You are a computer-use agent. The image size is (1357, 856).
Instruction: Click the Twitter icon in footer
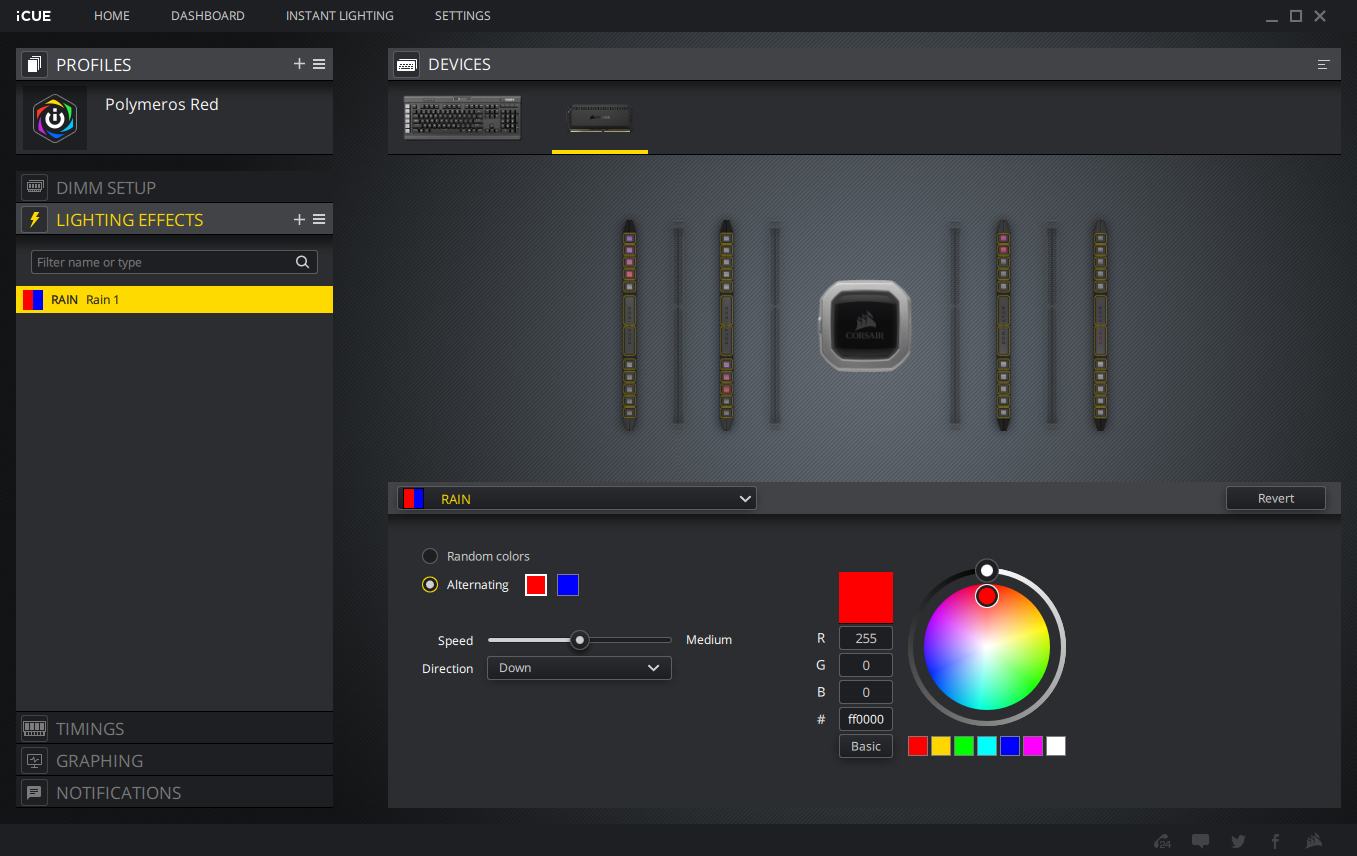1238,841
